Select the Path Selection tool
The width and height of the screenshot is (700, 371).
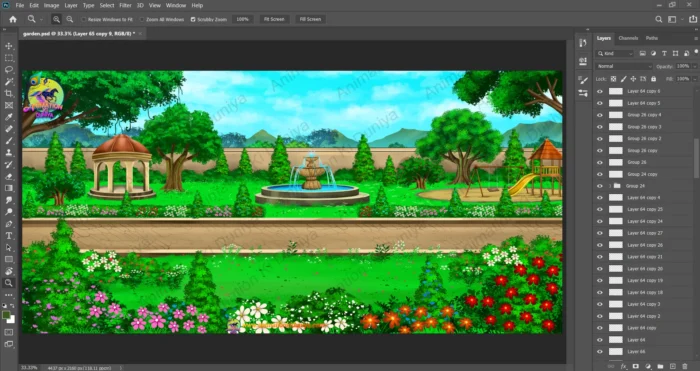pyautogui.click(x=8, y=247)
